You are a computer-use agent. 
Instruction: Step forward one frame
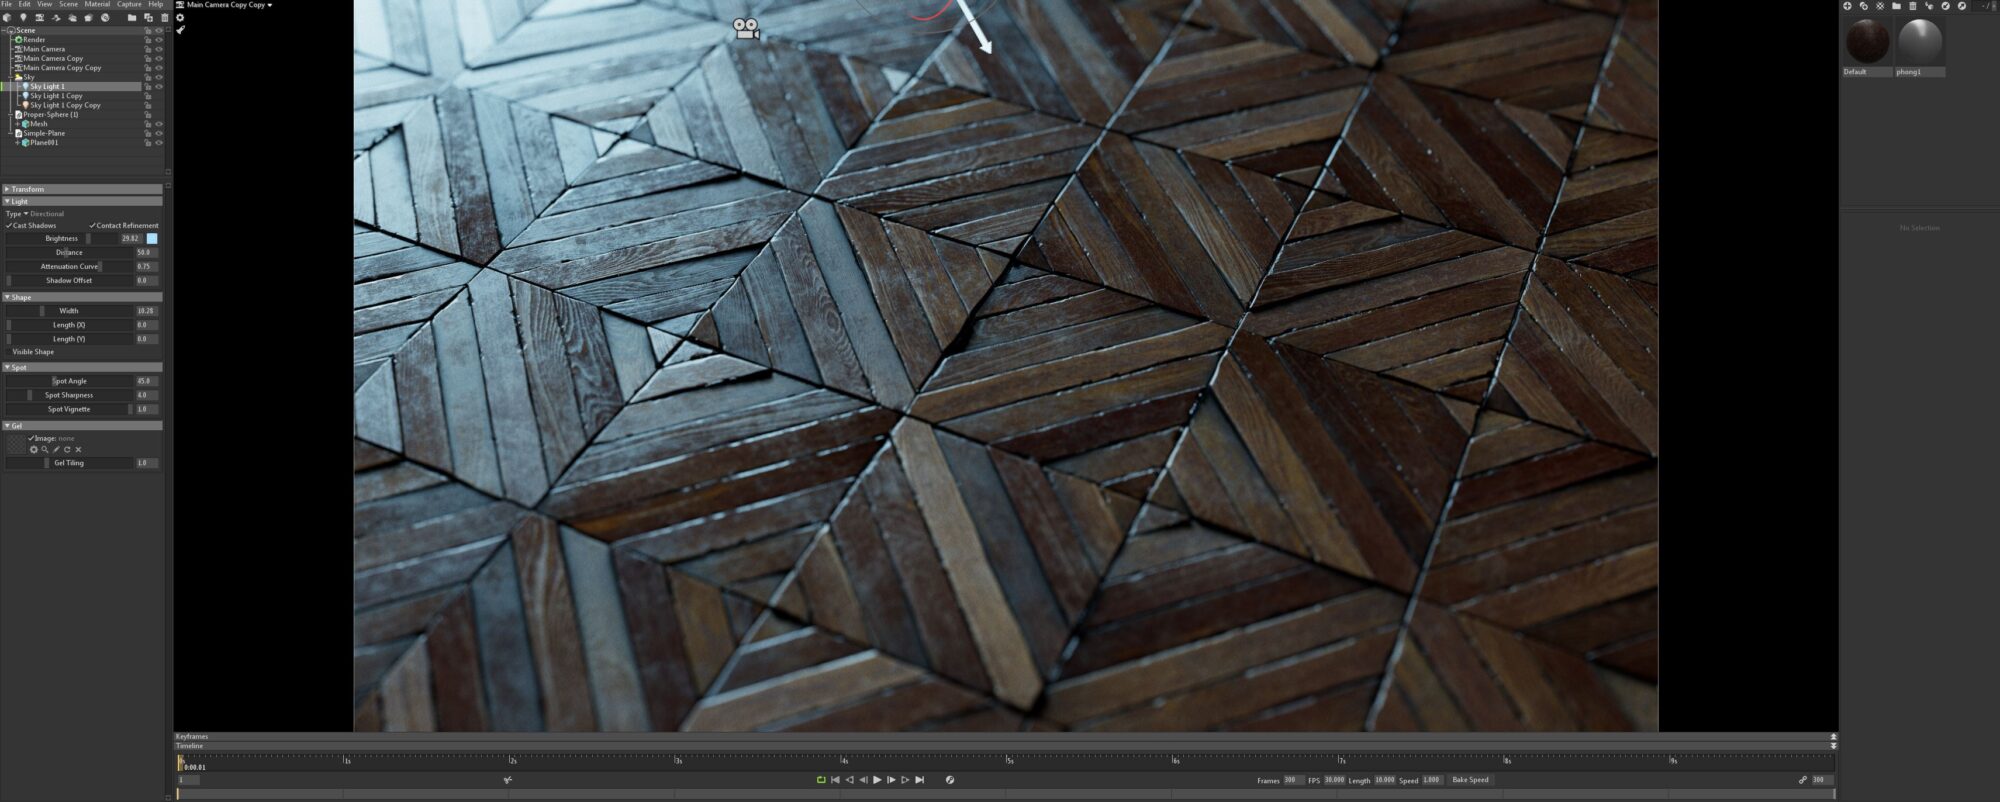(891, 780)
